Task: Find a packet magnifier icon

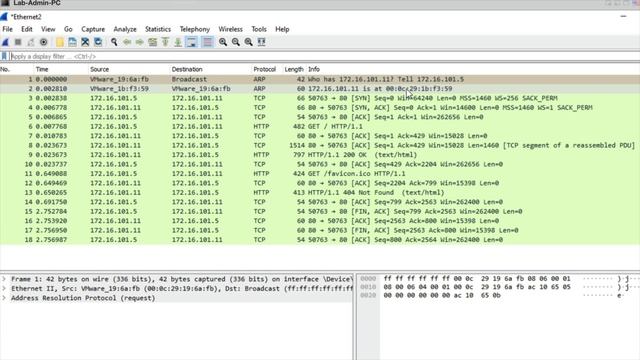Action: pos(114,42)
